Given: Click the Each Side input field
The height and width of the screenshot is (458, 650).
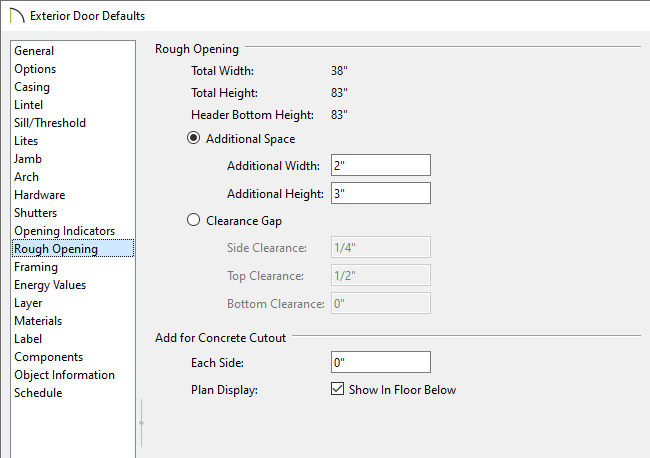Looking at the screenshot, I should [x=381, y=362].
